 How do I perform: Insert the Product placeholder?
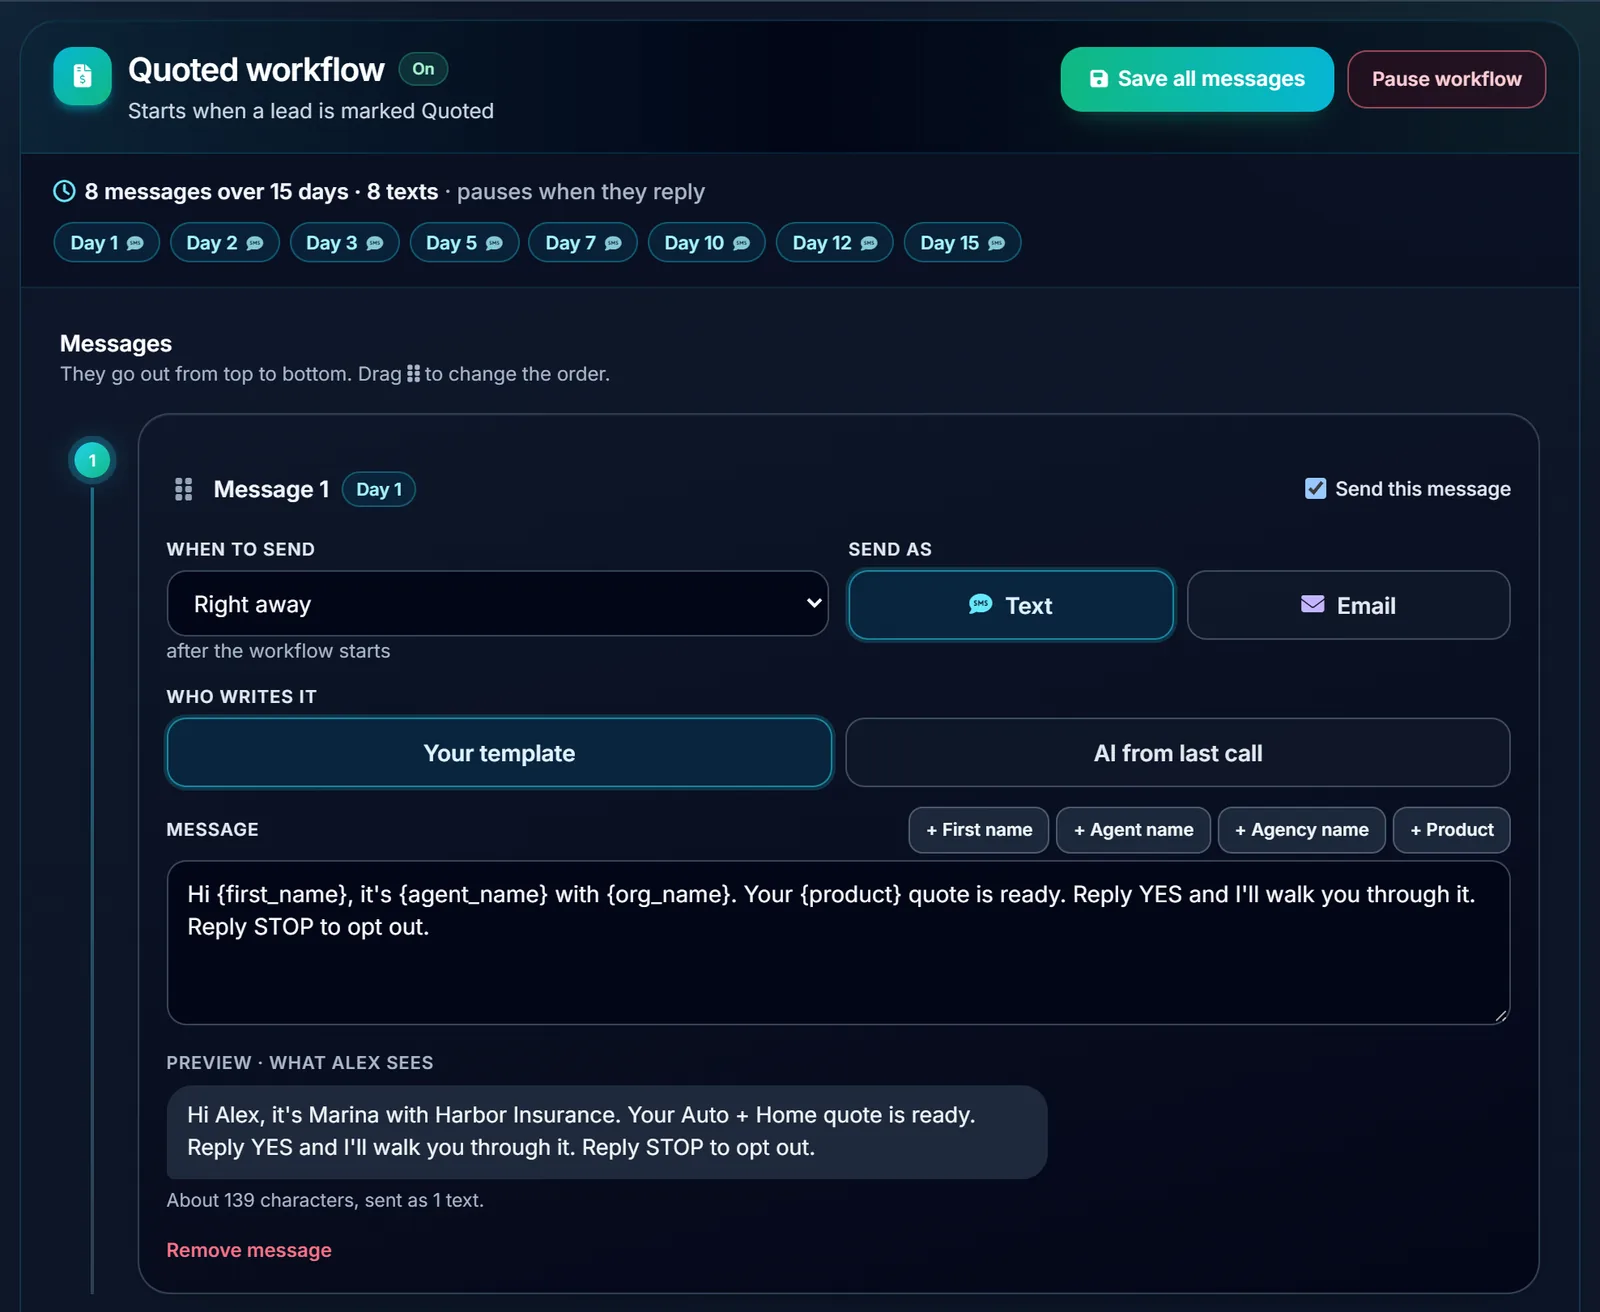pos(1452,830)
